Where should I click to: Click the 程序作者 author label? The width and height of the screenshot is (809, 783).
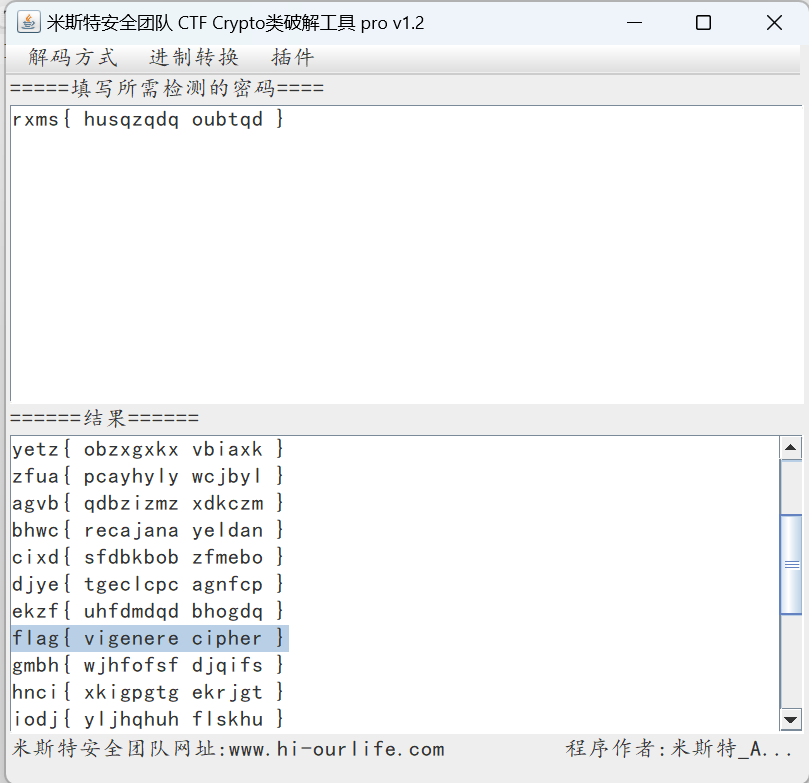[678, 749]
